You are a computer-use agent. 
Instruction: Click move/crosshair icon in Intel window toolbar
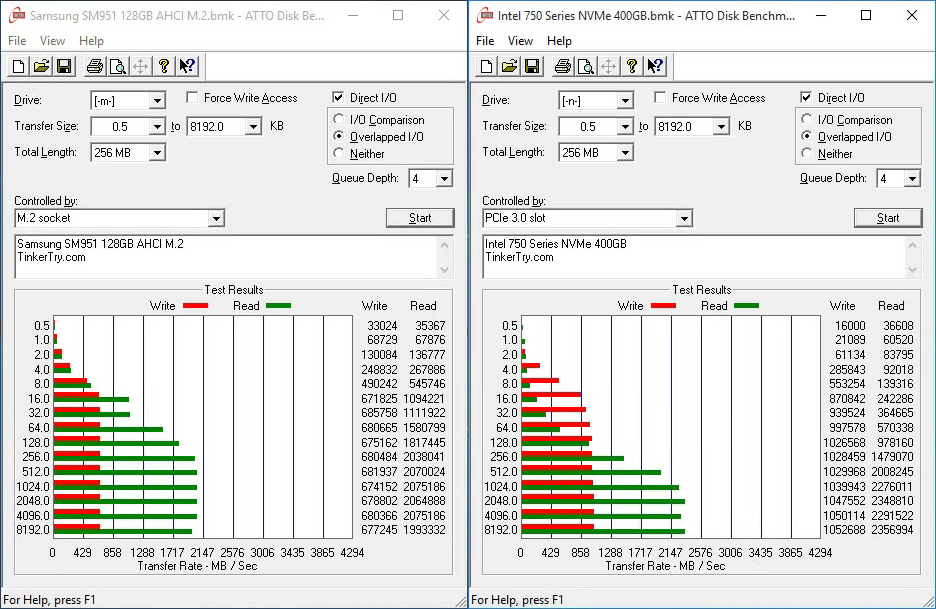click(608, 66)
